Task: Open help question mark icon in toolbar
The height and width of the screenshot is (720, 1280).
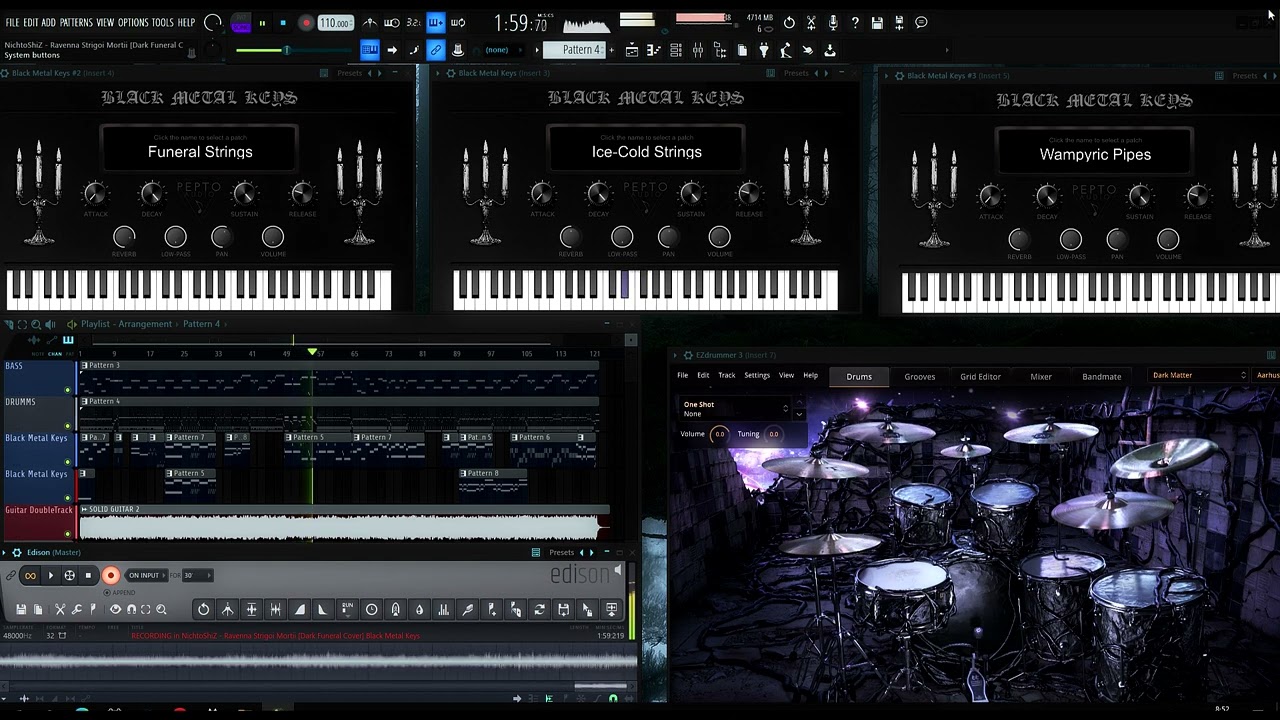Action: pos(855,22)
